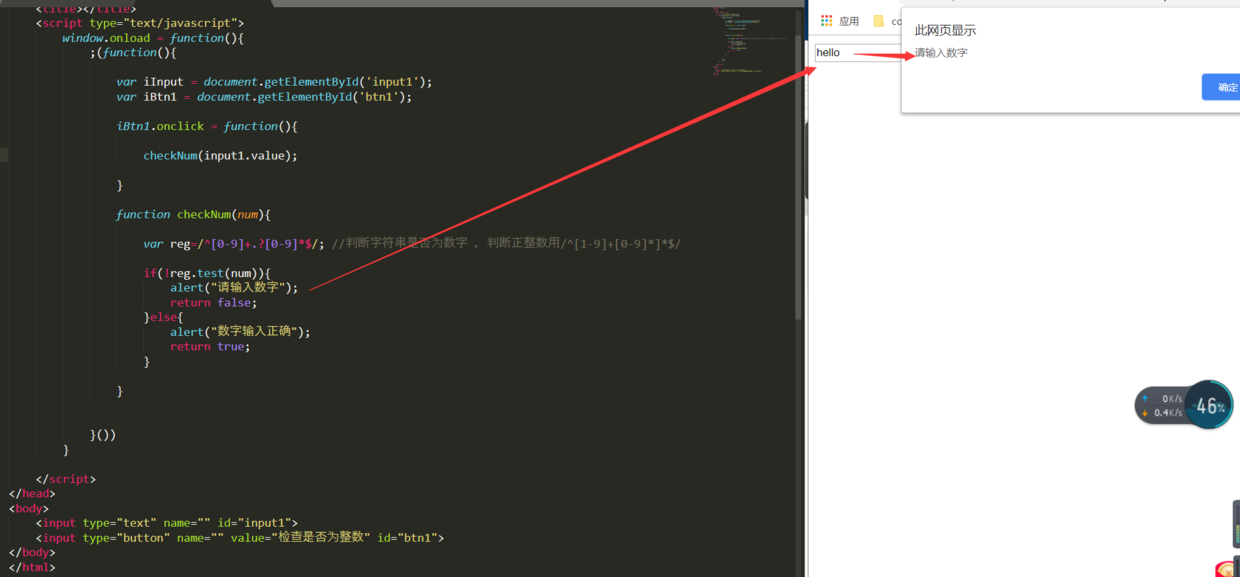Open the 应用 apps grid shortcut in the browser
The image size is (1240, 577).
point(840,21)
